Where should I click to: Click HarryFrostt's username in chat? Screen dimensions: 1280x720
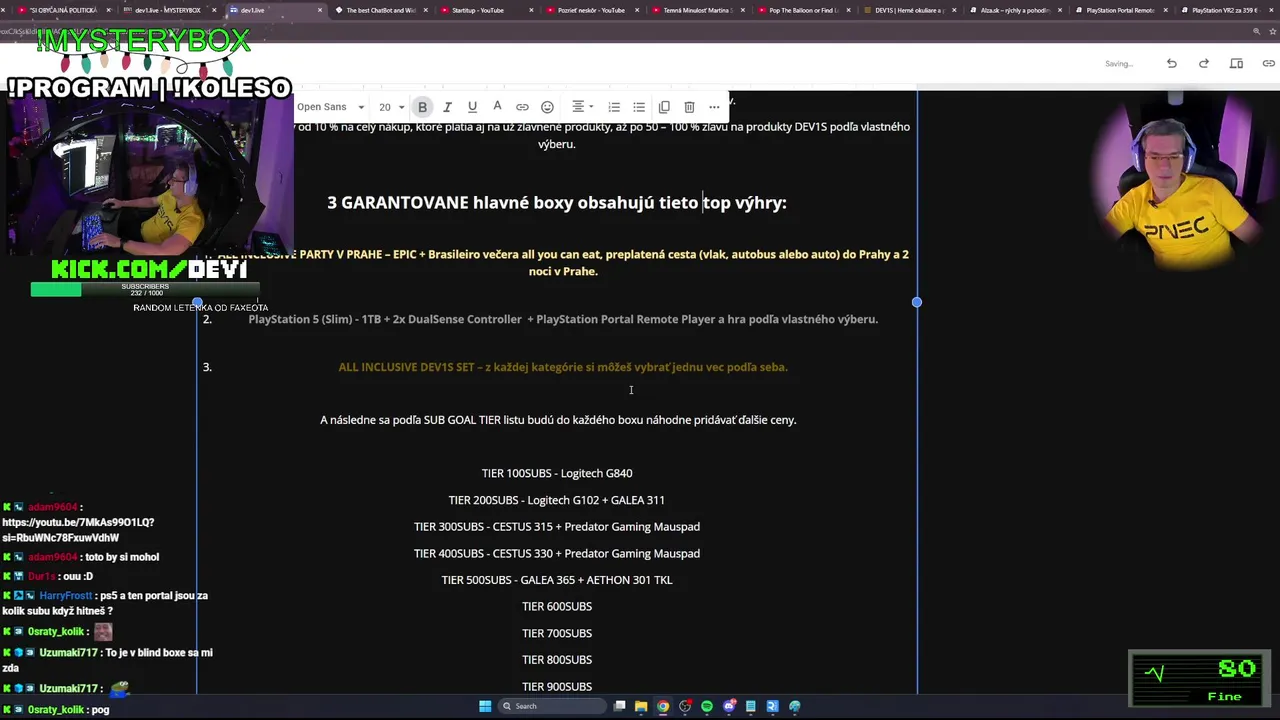pyautogui.click(x=65, y=595)
